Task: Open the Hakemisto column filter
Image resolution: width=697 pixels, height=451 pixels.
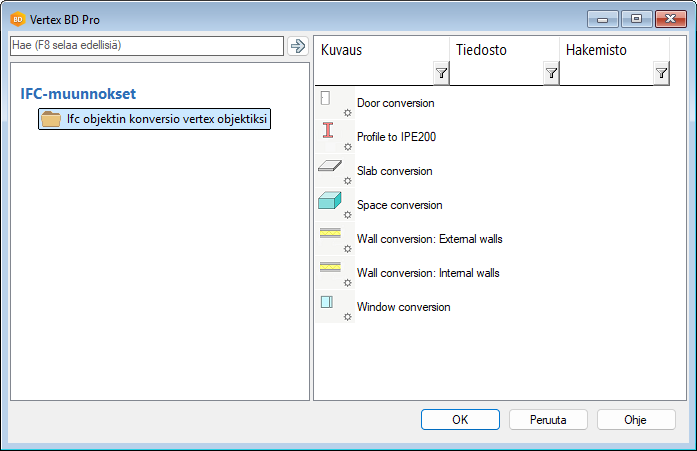Action: pyautogui.click(x=661, y=73)
